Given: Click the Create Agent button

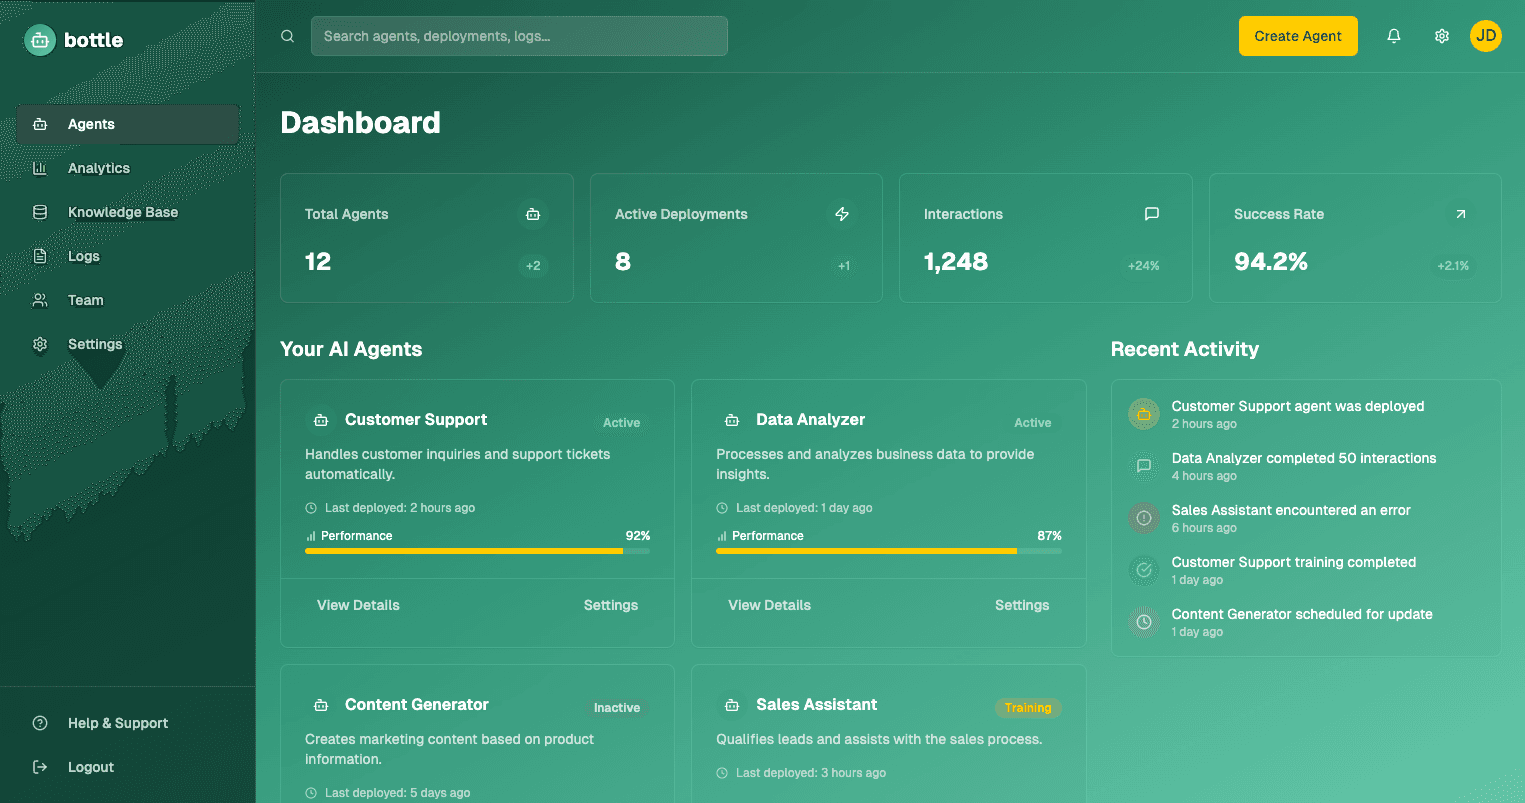Looking at the screenshot, I should [x=1298, y=36].
